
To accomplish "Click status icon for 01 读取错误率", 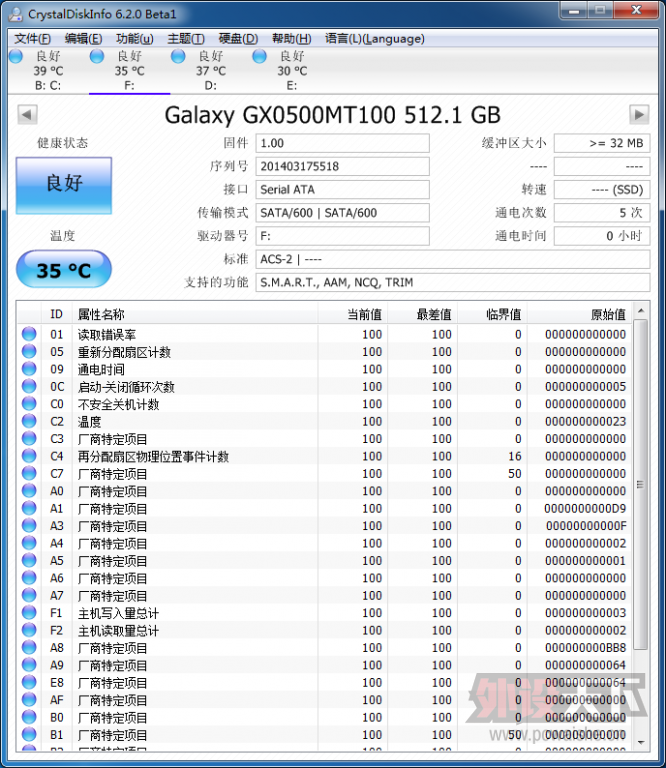I will [29, 334].
